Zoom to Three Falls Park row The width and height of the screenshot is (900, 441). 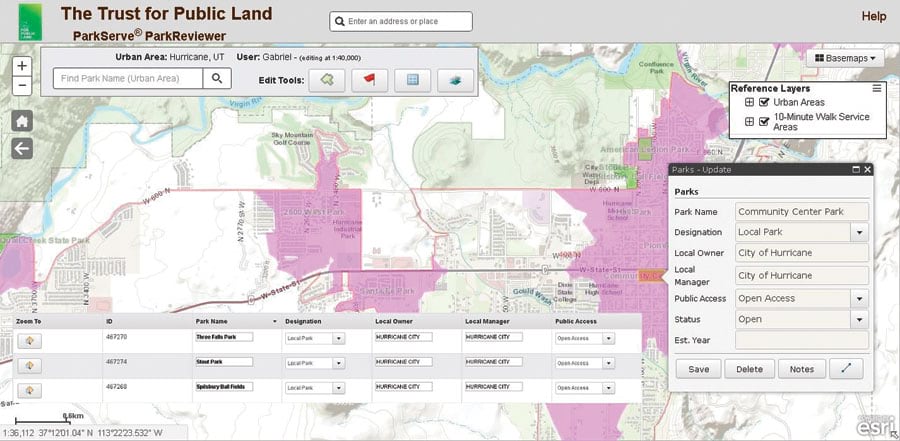(x=29, y=340)
